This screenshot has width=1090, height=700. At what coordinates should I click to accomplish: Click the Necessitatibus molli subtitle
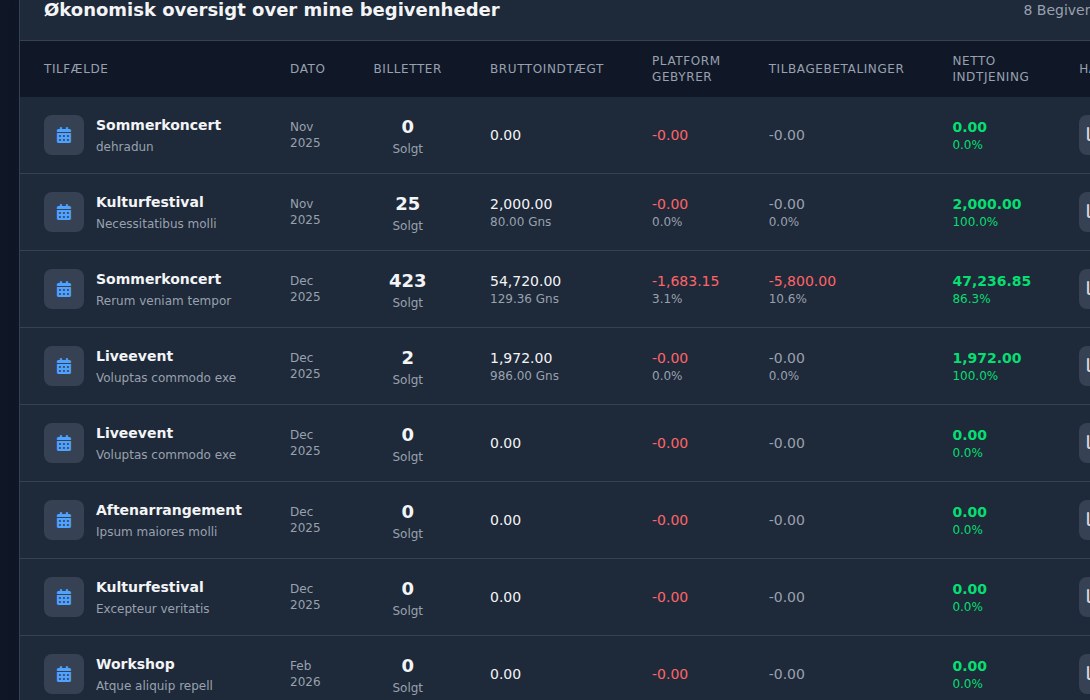156,224
